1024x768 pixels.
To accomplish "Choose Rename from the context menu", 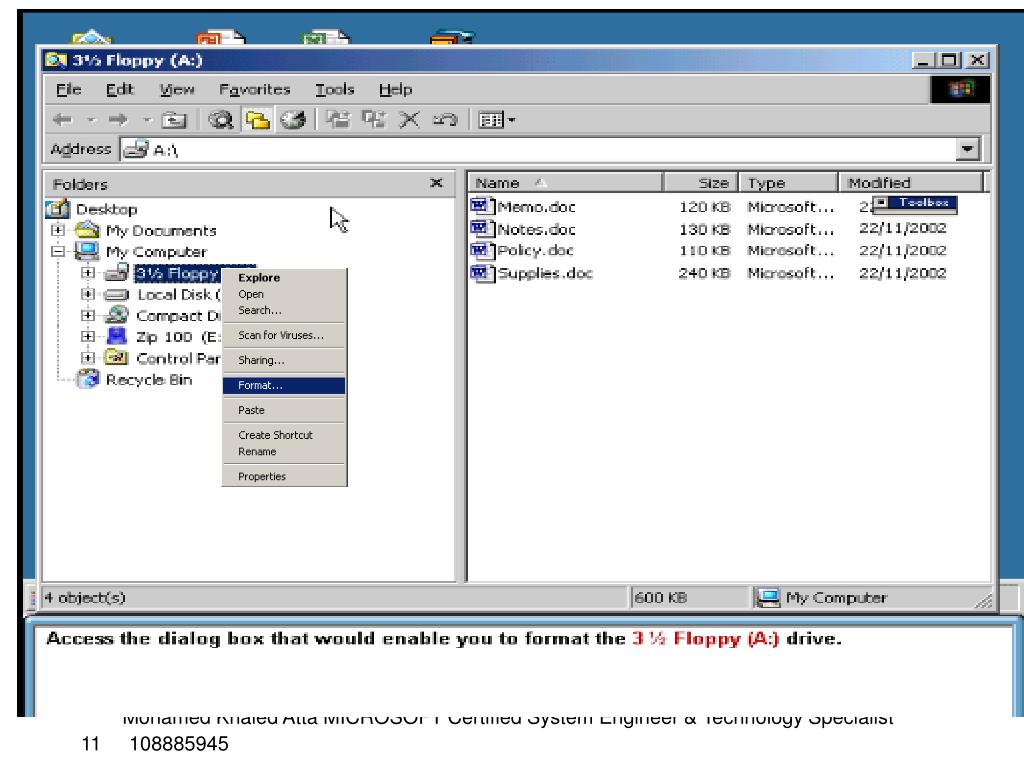I will tap(284, 452).
